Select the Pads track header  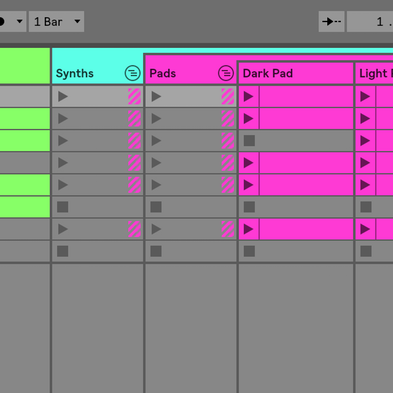pos(190,69)
